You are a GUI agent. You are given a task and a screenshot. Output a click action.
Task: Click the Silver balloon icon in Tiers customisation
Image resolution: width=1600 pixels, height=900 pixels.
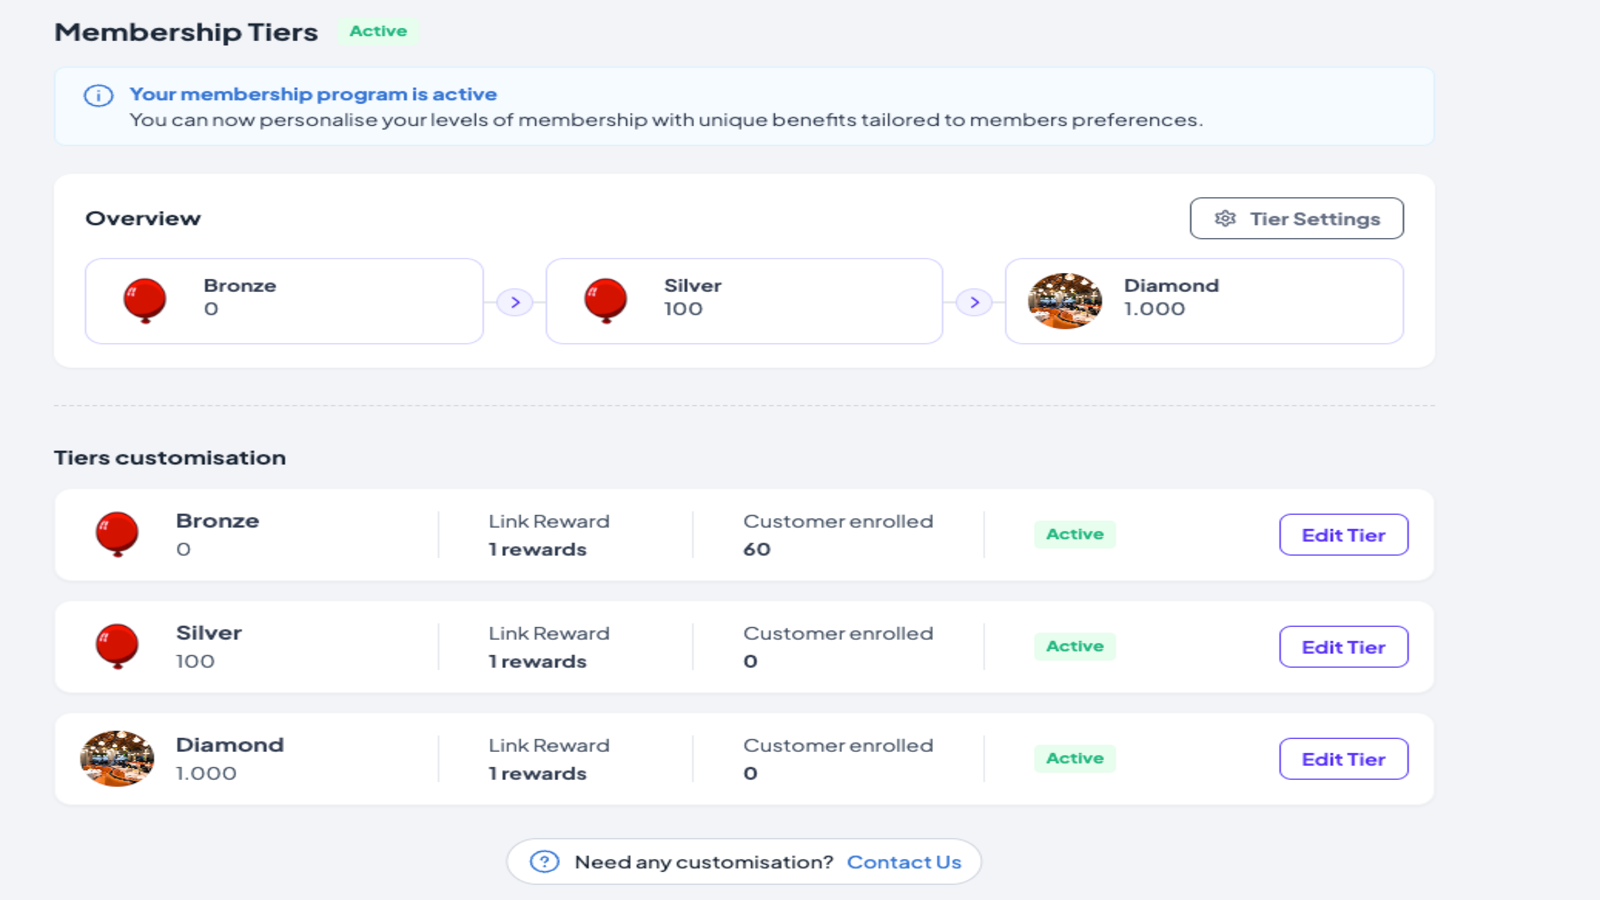pyautogui.click(x=117, y=646)
